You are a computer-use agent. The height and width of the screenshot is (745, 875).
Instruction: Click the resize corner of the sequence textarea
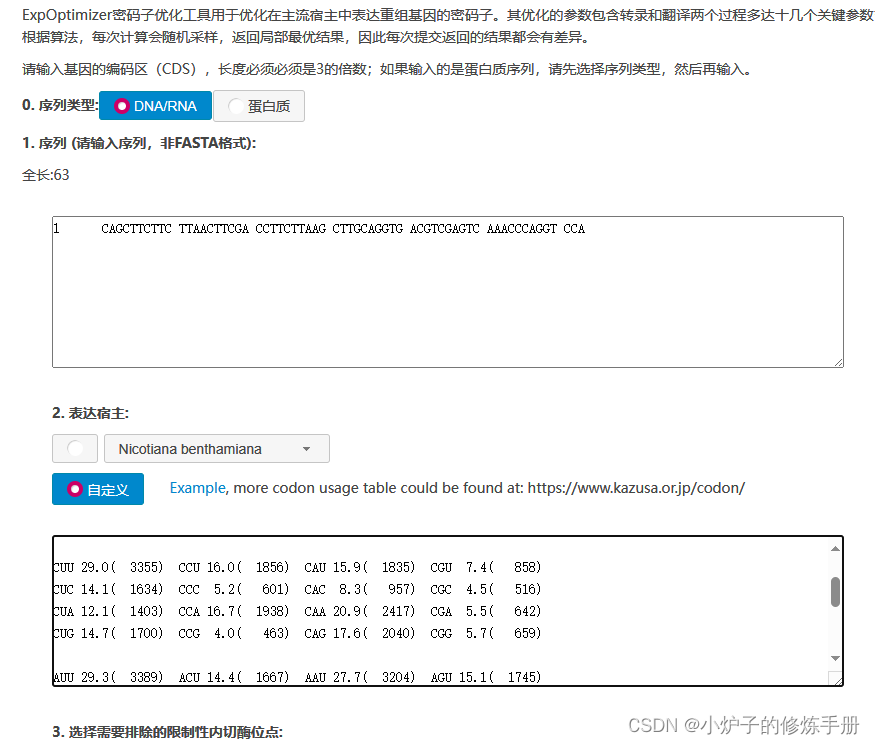(839, 362)
